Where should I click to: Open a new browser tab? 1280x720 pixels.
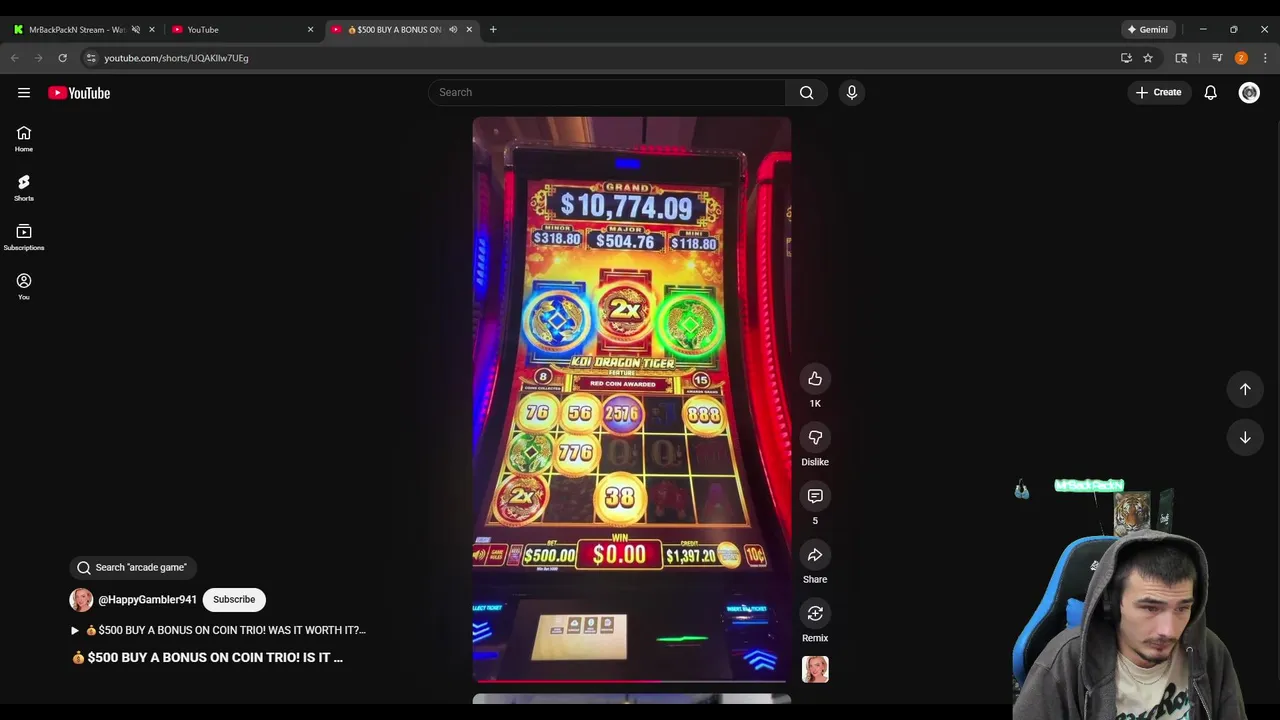493,29
